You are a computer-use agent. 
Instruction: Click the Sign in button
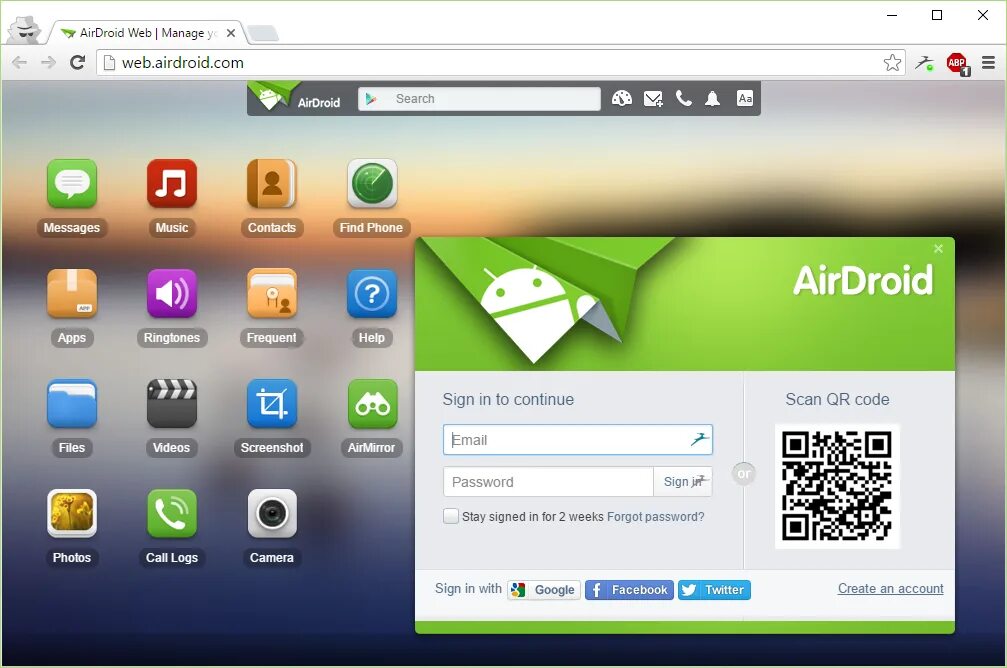(683, 482)
